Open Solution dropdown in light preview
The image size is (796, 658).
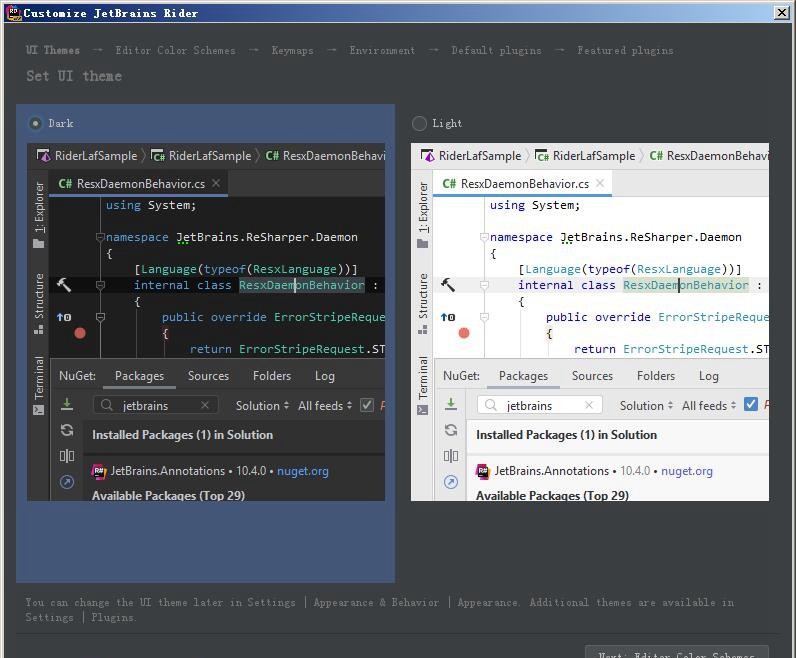[646, 406]
